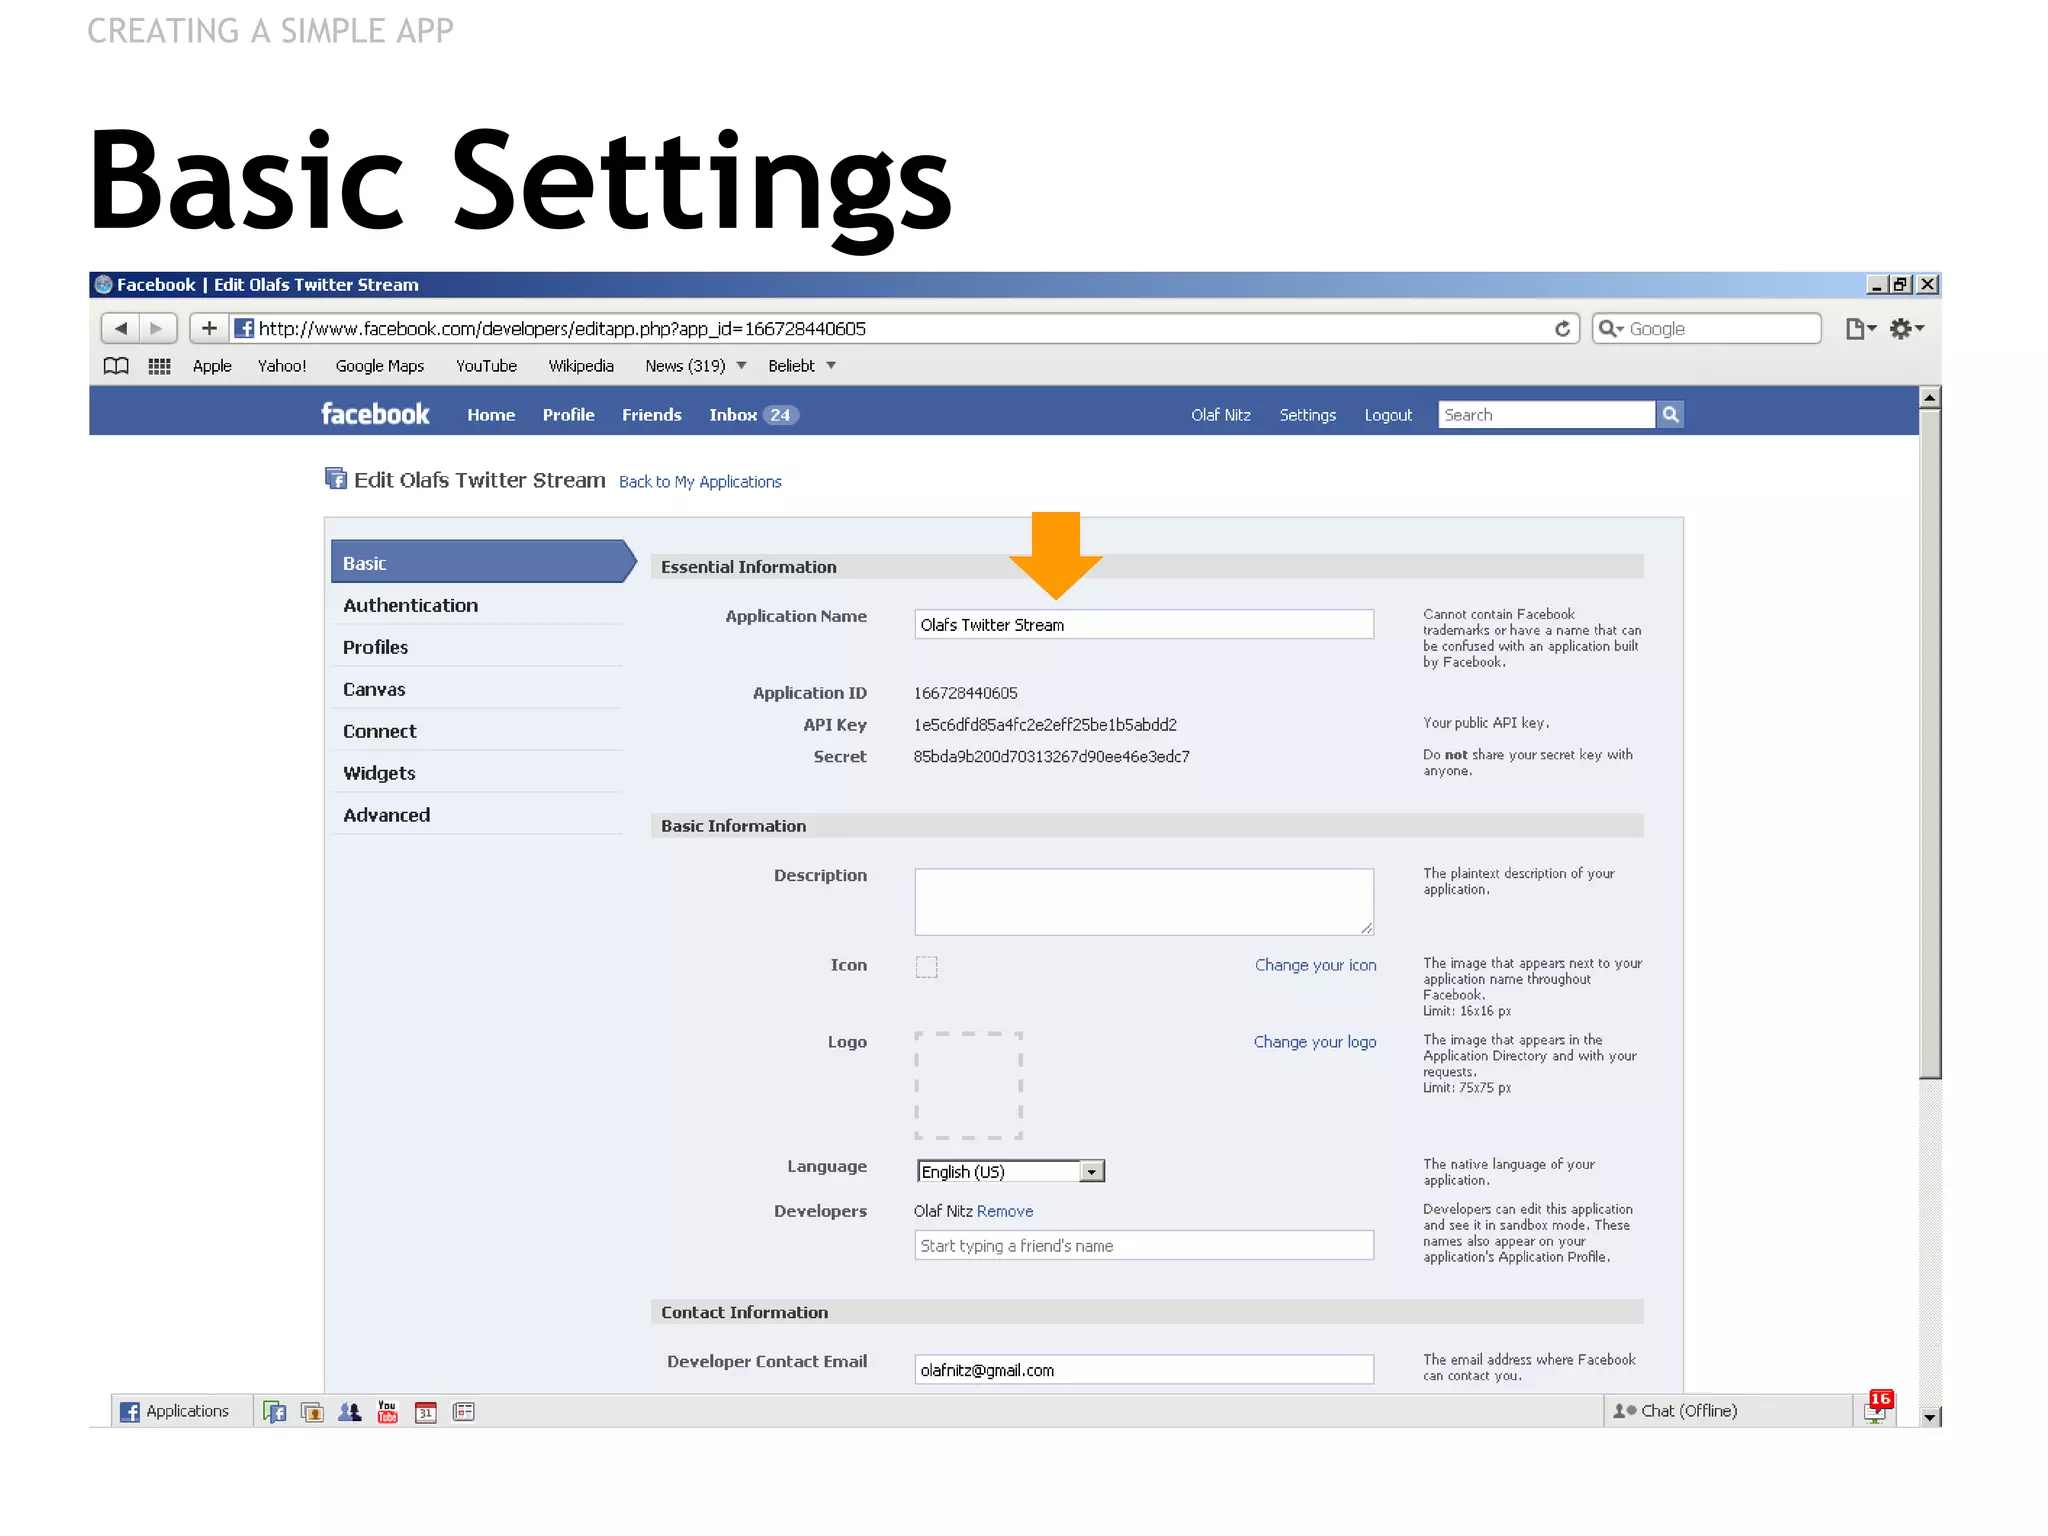Go to Facebook Home
Screen dimensions: 2048x1536
tap(491, 415)
